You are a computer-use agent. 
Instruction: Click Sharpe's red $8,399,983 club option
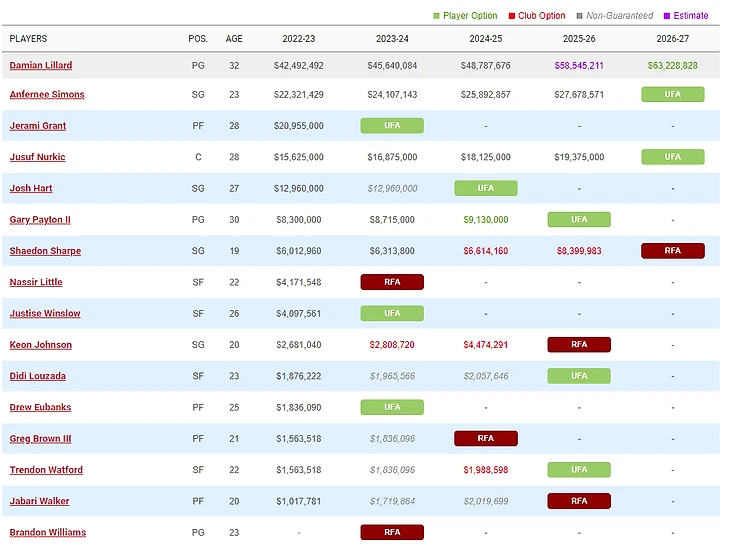[x=579, y=251]
